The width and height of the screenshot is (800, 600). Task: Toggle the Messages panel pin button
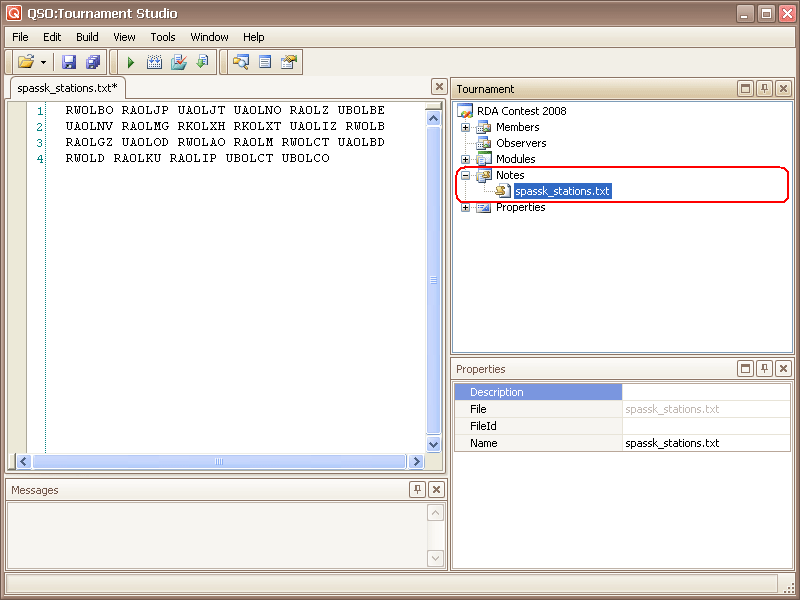point(418,490)
